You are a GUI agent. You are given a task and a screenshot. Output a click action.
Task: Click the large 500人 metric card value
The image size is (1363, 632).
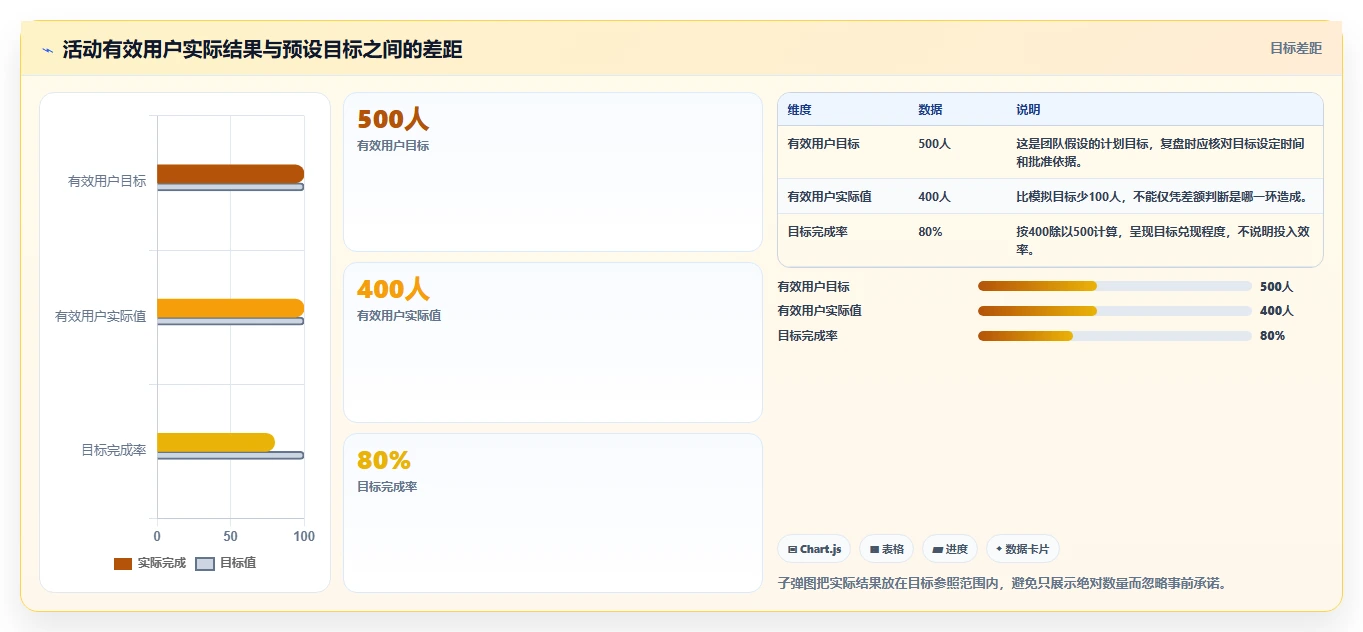pos(393,120)
